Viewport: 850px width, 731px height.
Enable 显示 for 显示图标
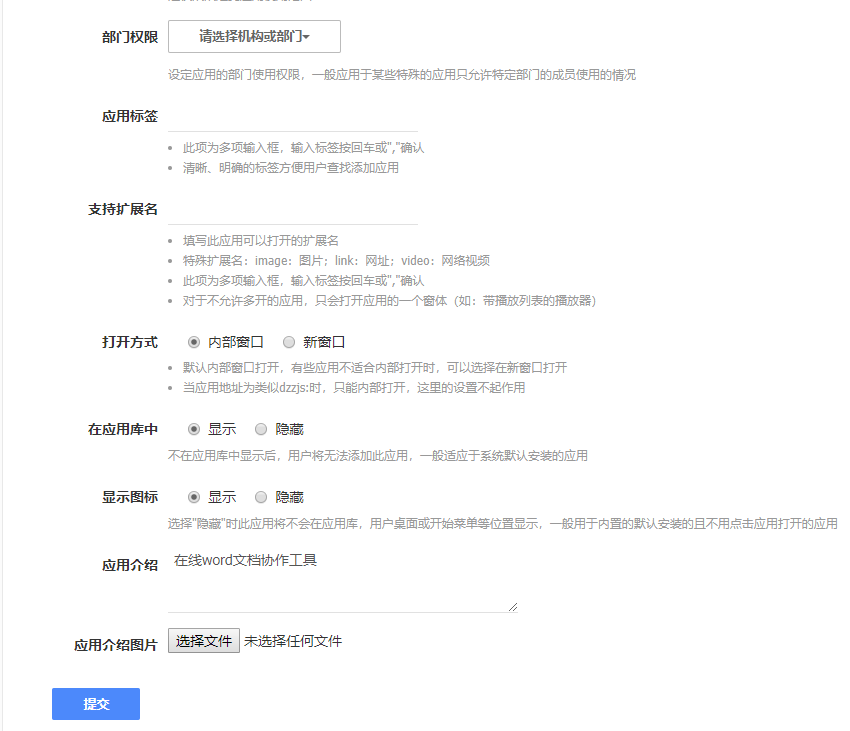[x=194, y=497]
